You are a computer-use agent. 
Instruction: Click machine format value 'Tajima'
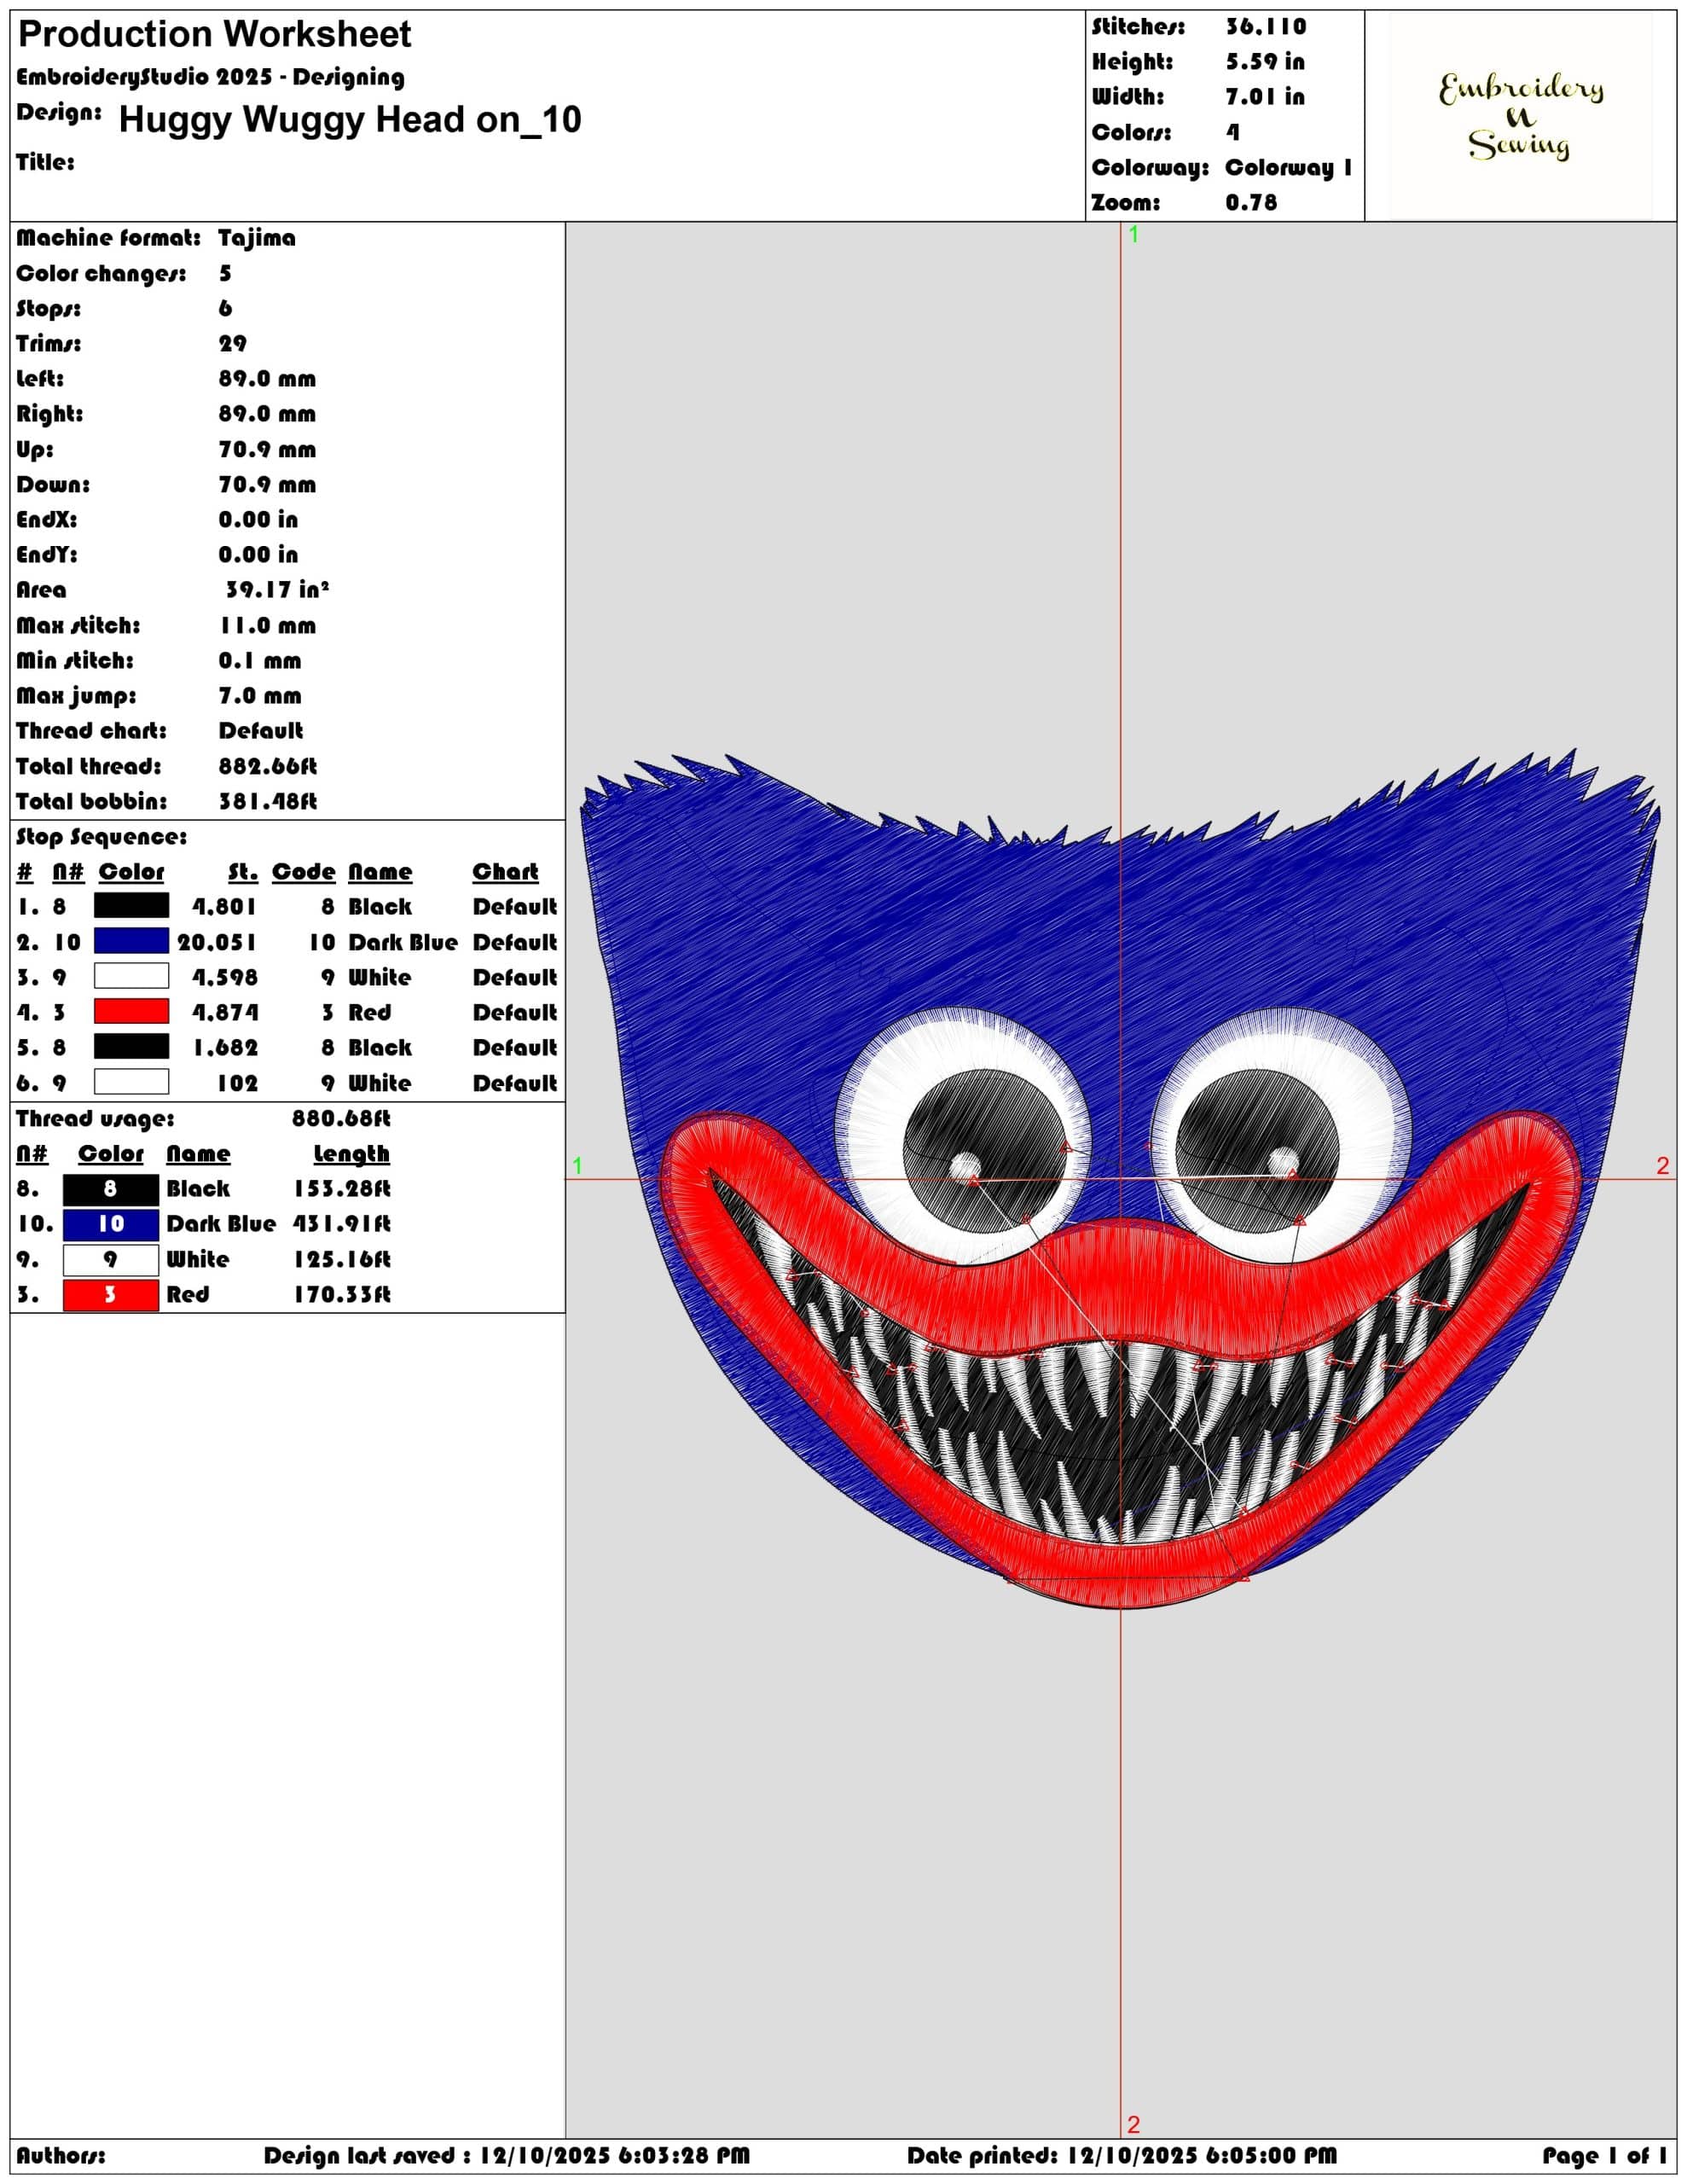(x=257, y=238)
